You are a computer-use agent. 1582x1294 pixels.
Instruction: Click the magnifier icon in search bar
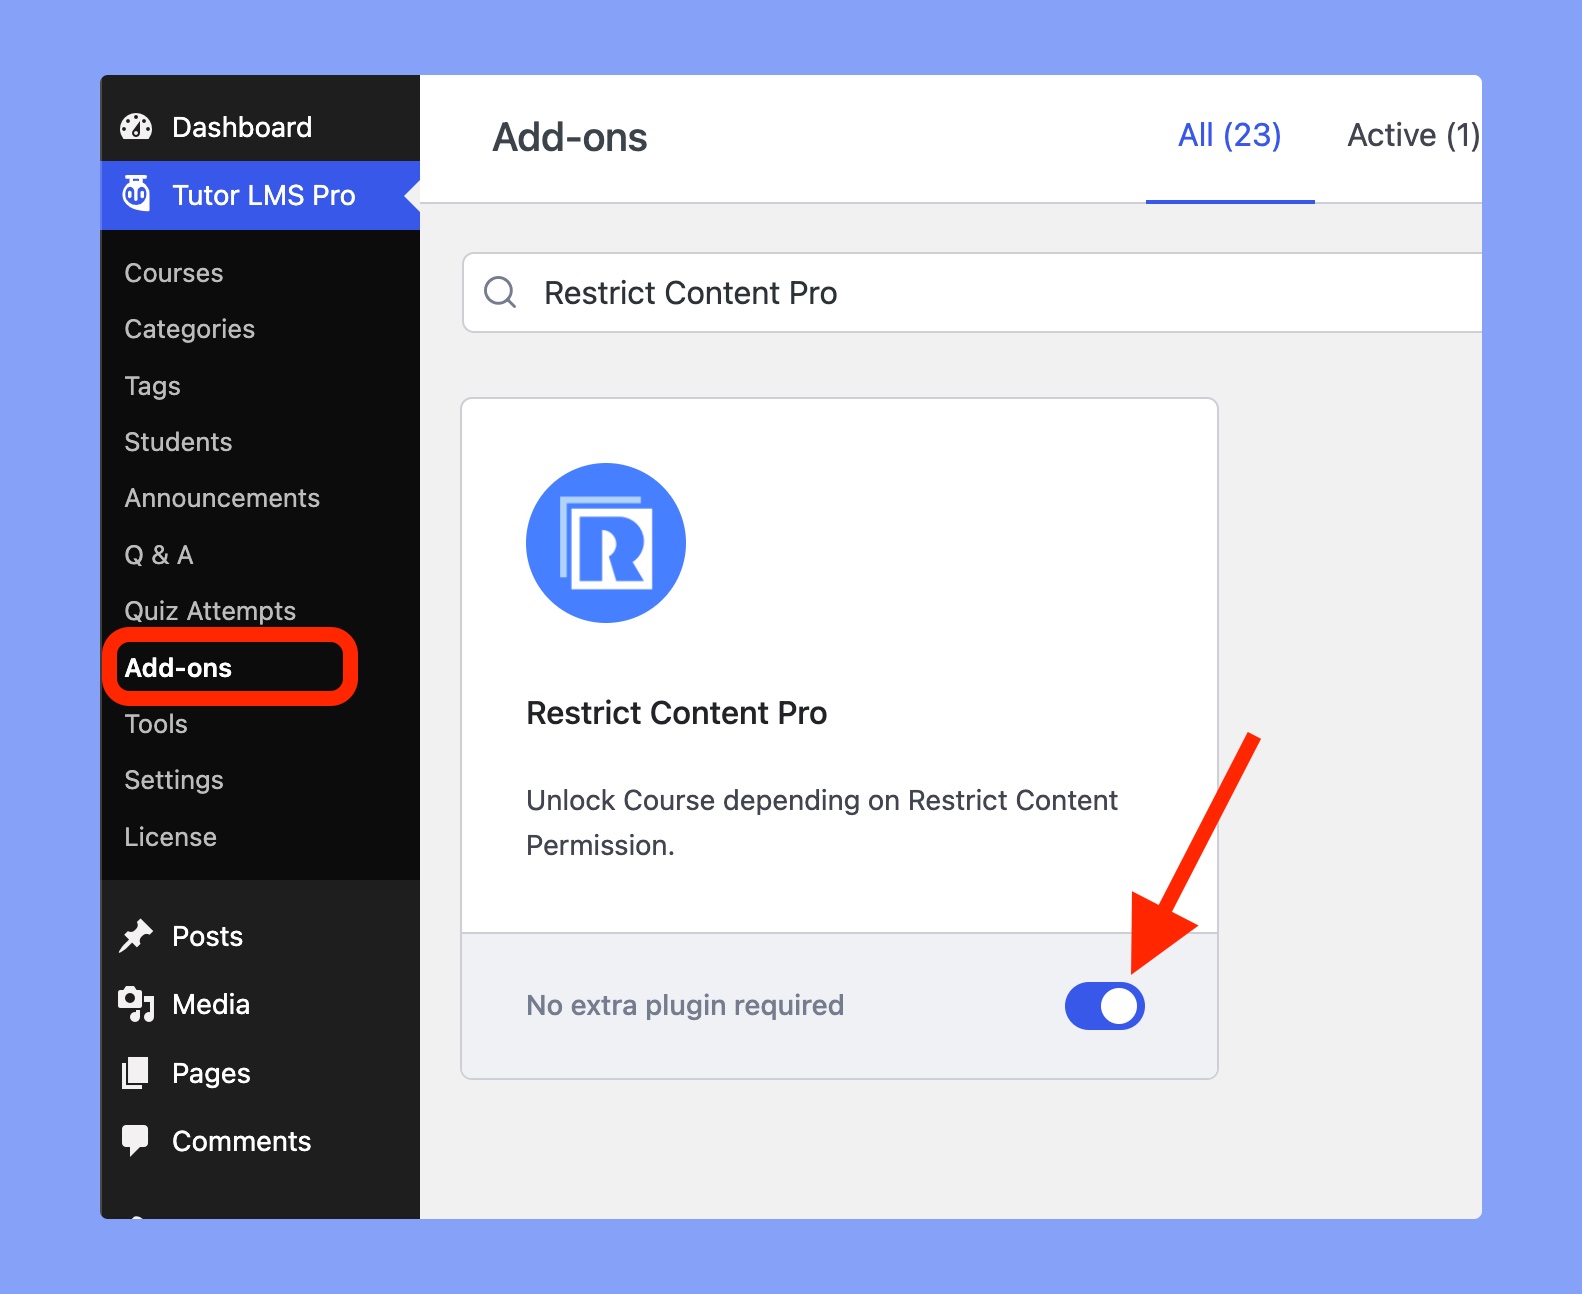[x=500, y=292]
